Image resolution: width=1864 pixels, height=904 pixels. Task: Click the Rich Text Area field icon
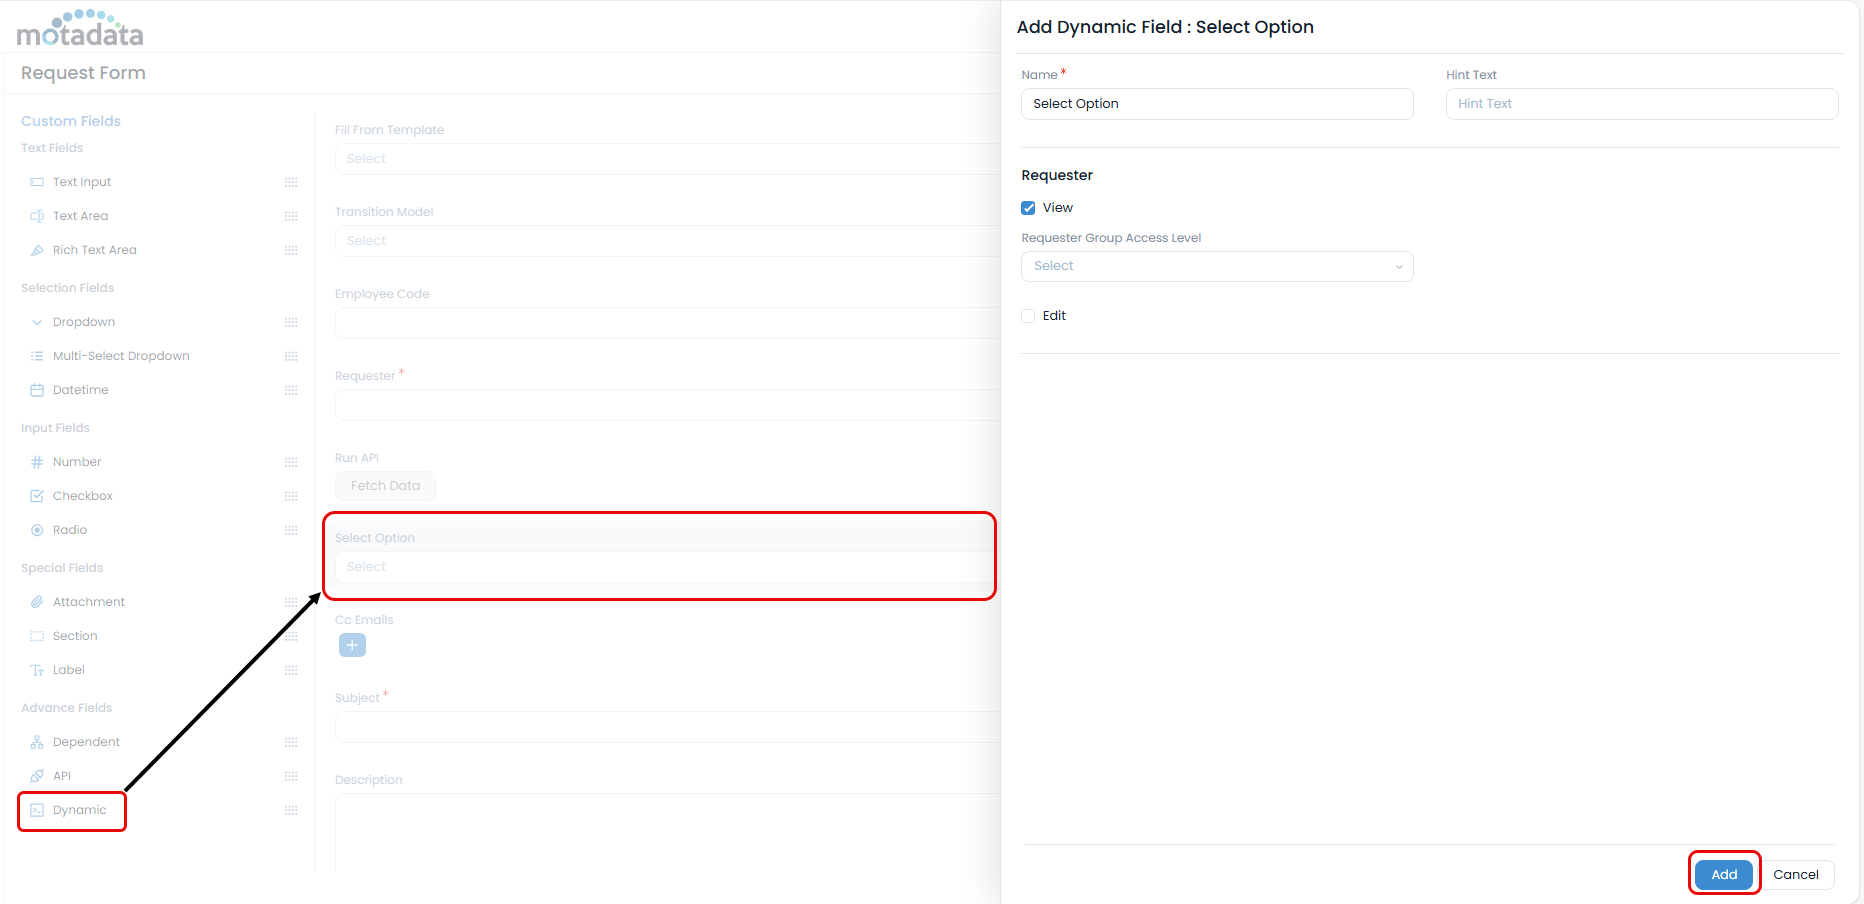(x=37, y=250)
